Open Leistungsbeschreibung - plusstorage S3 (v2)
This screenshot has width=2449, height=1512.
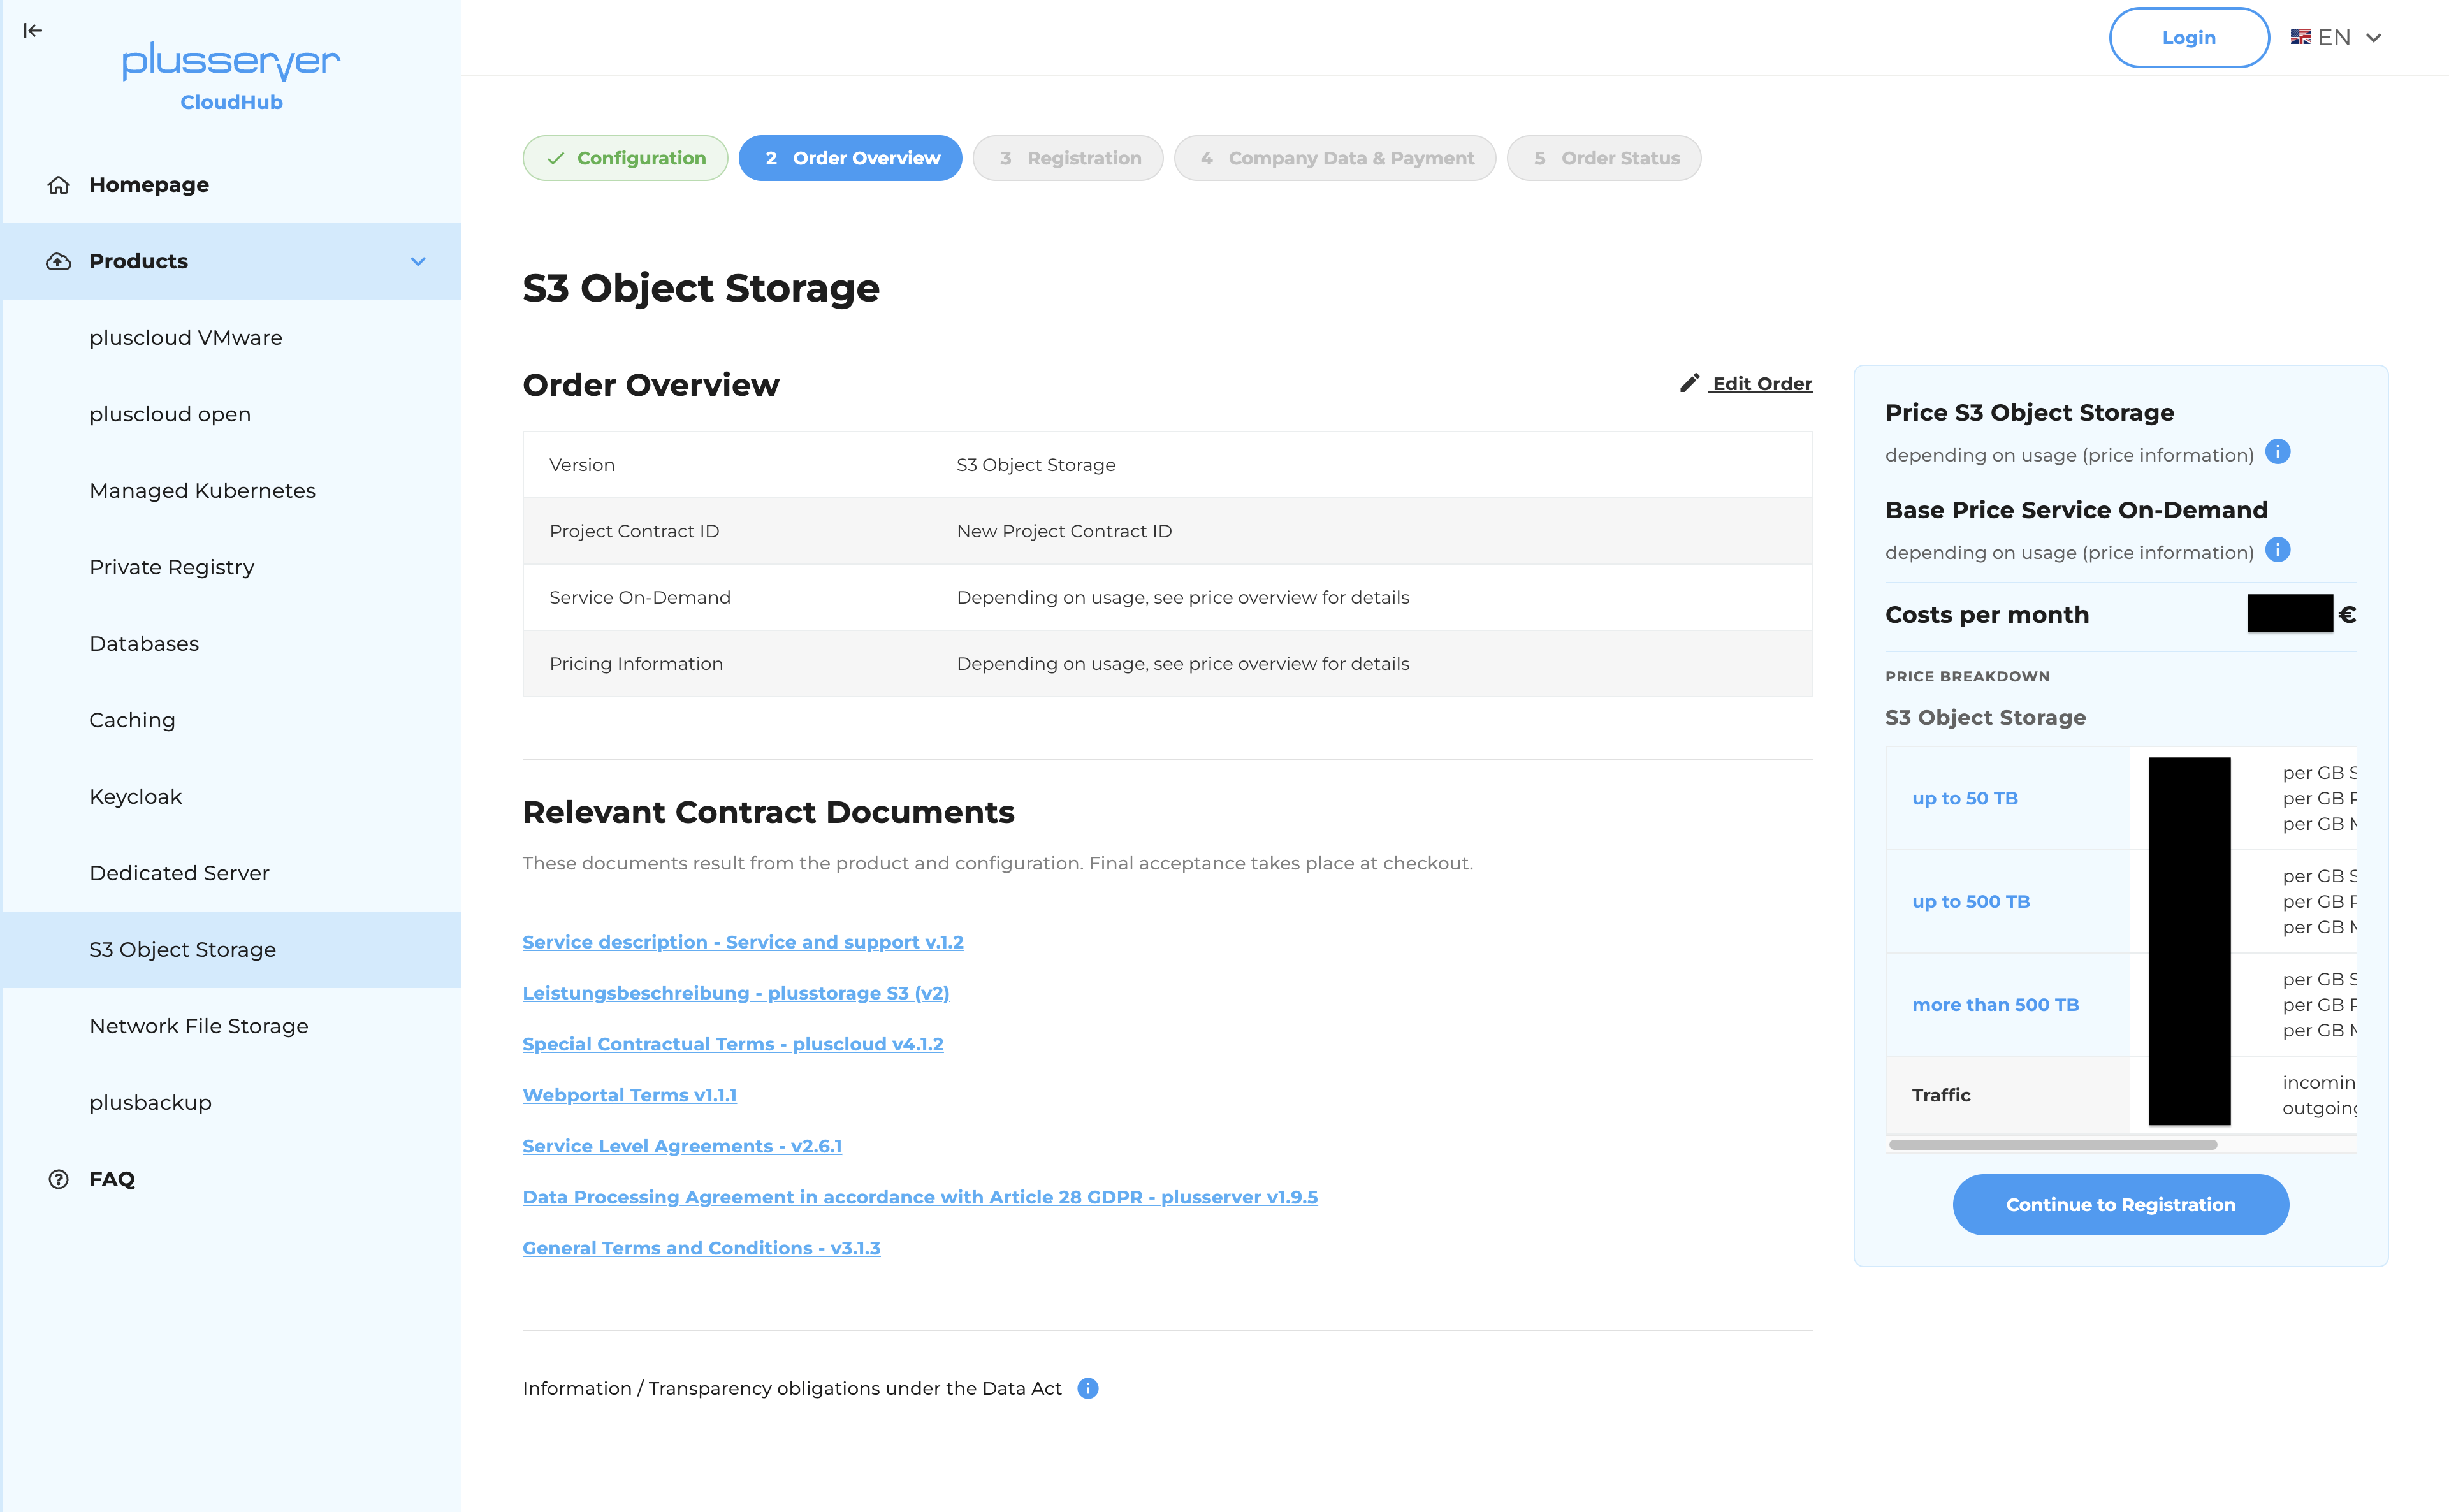point(736,993)
